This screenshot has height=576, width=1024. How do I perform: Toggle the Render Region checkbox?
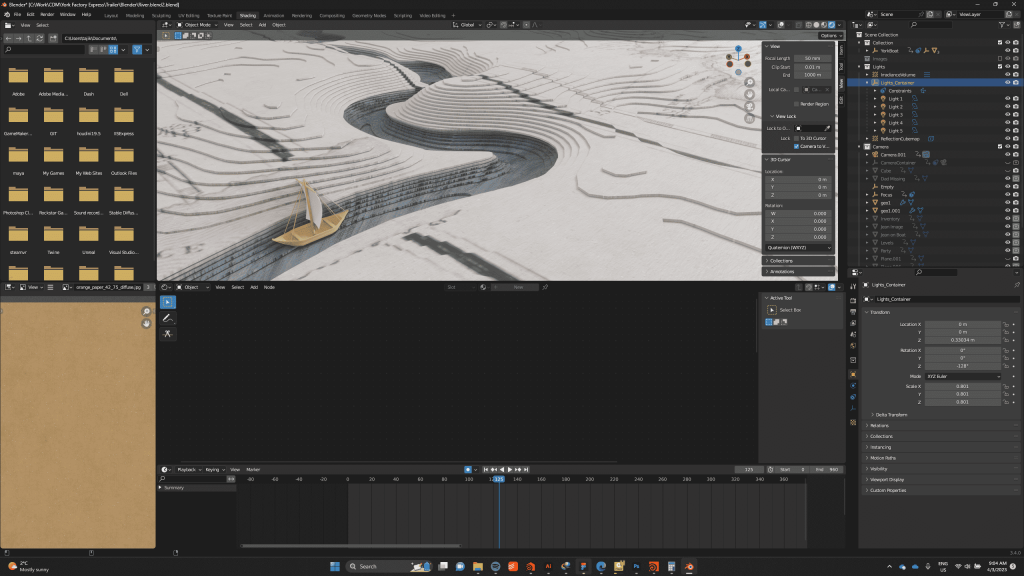[x=796, y=104]
